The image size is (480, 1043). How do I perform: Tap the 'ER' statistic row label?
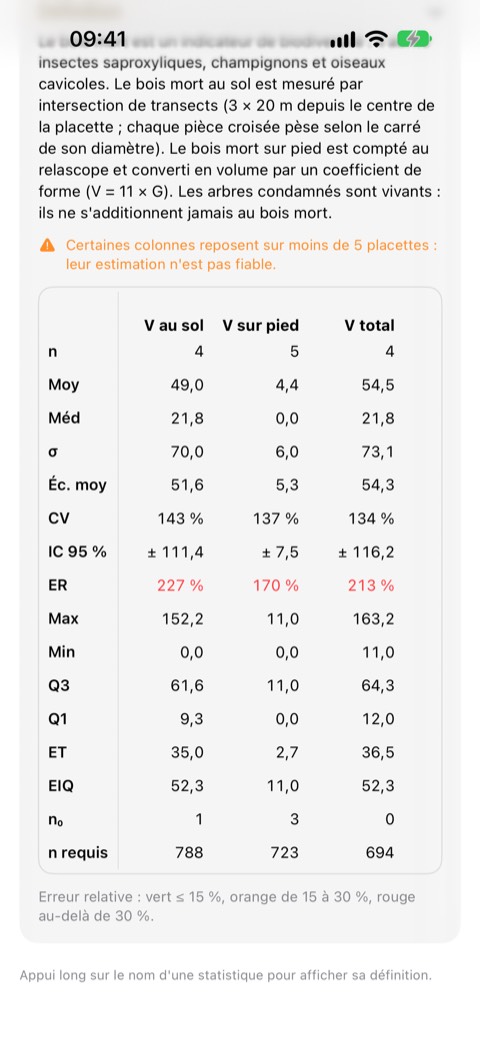(x=58, y=585)
